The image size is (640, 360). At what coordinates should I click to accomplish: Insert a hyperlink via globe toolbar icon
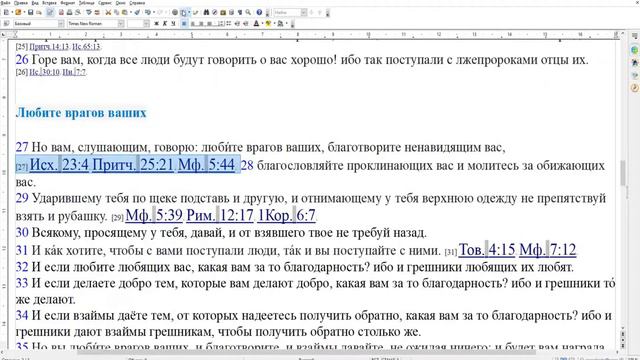175,13
